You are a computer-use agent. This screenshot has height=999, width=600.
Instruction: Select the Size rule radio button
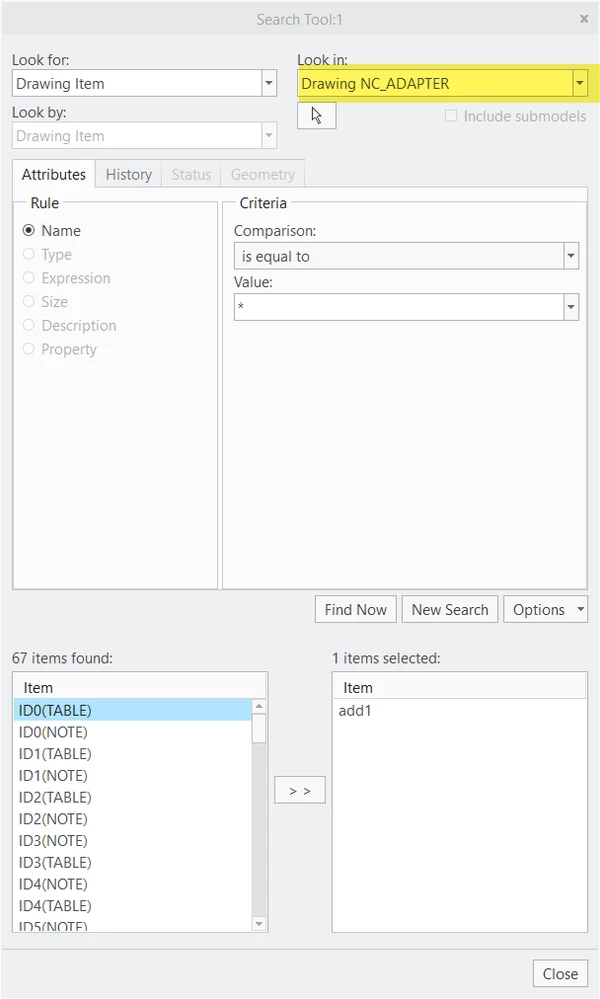click(x=29, y=301)
